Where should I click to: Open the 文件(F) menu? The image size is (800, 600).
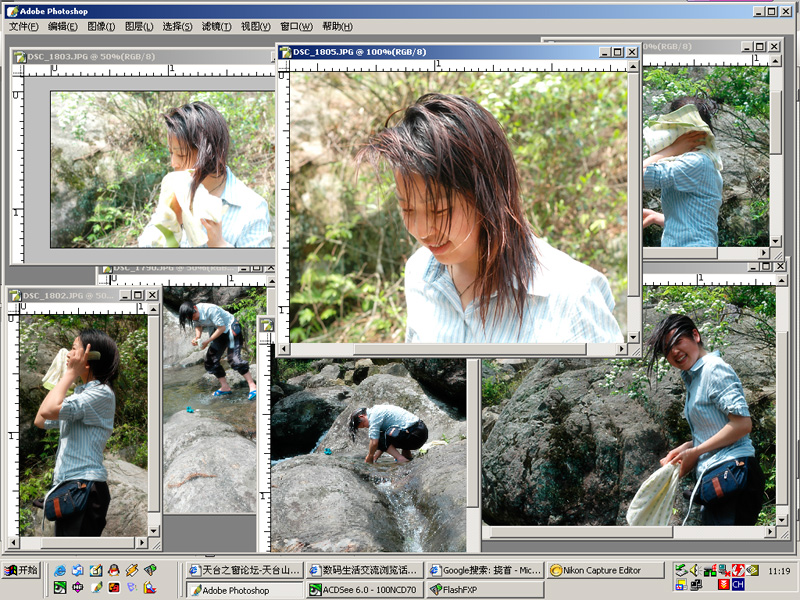24,26
